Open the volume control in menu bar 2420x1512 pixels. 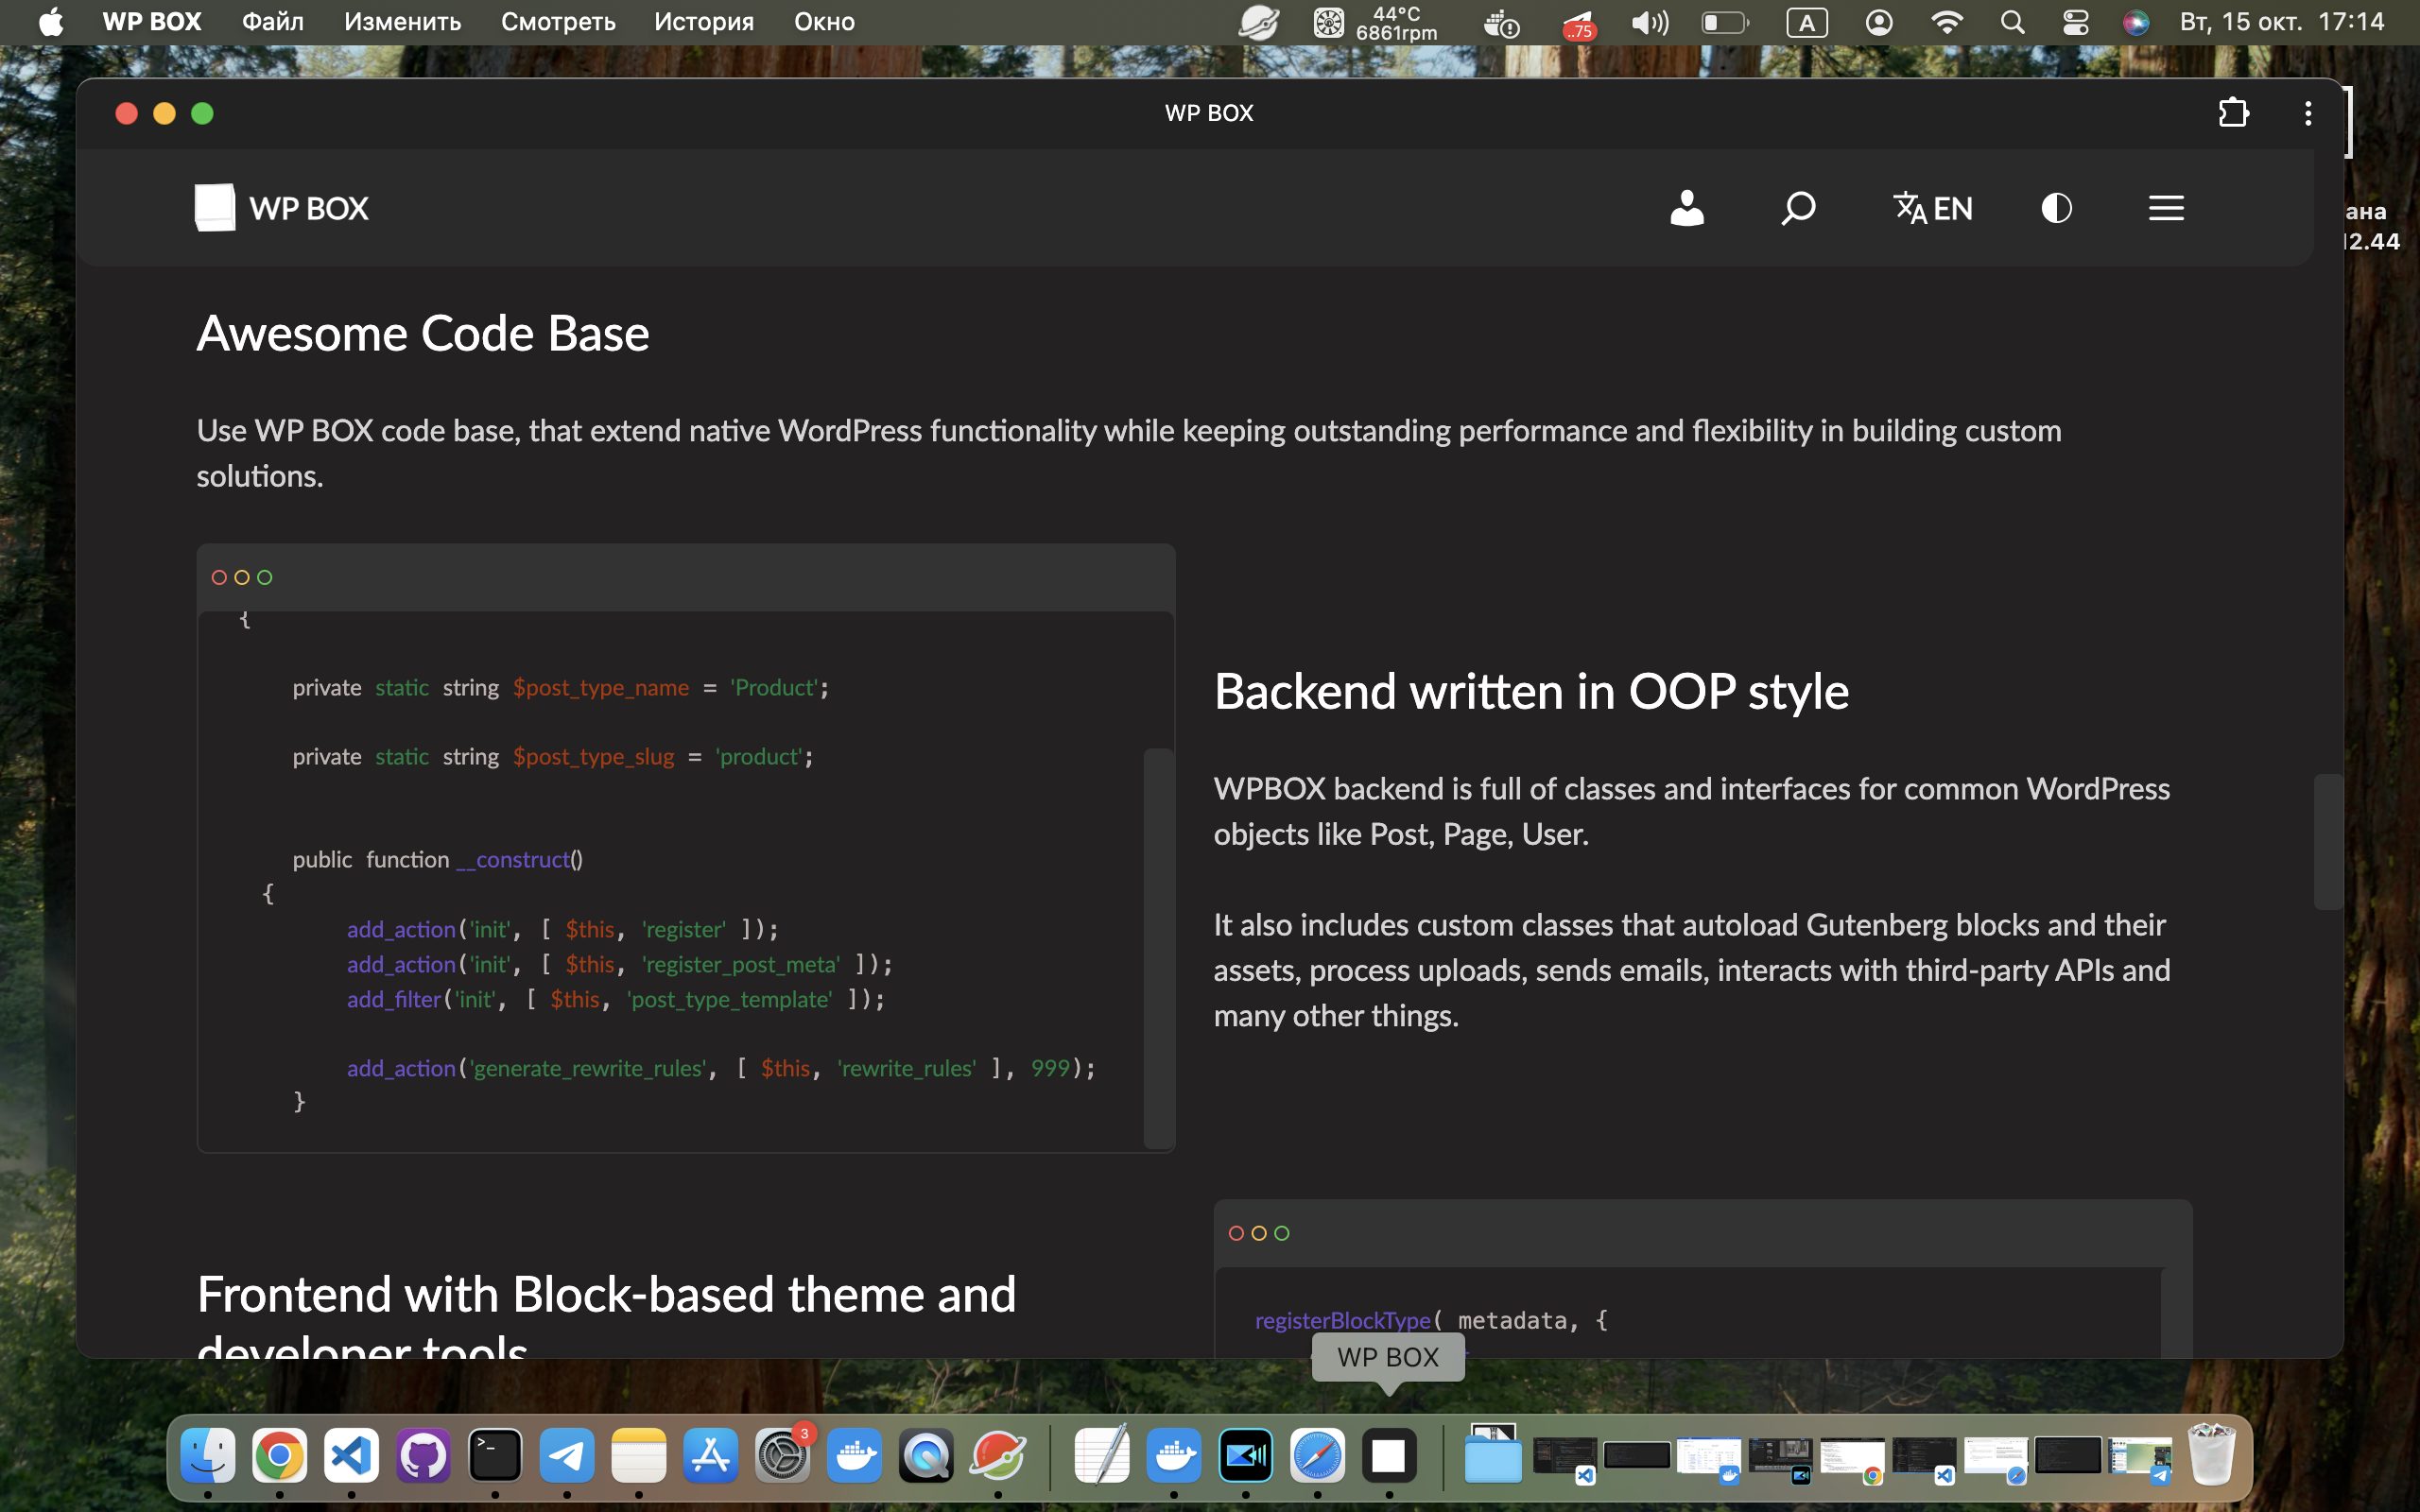[x=1650, y=22]
